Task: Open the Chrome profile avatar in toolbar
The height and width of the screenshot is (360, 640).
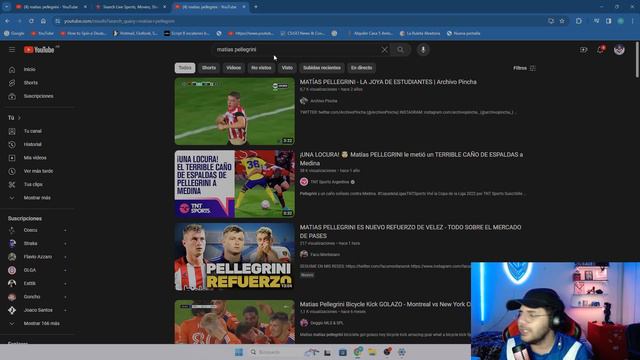Action: click(620, 21)
